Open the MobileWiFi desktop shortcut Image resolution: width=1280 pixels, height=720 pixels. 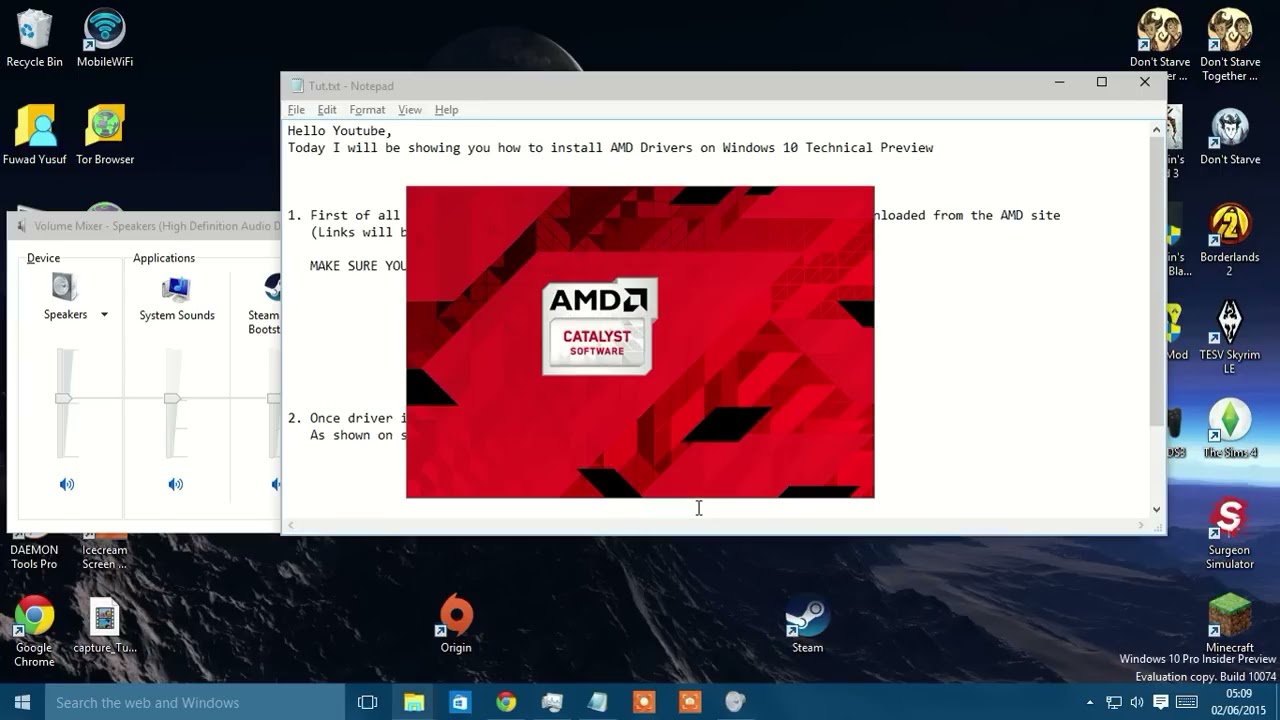click(105, 39)
